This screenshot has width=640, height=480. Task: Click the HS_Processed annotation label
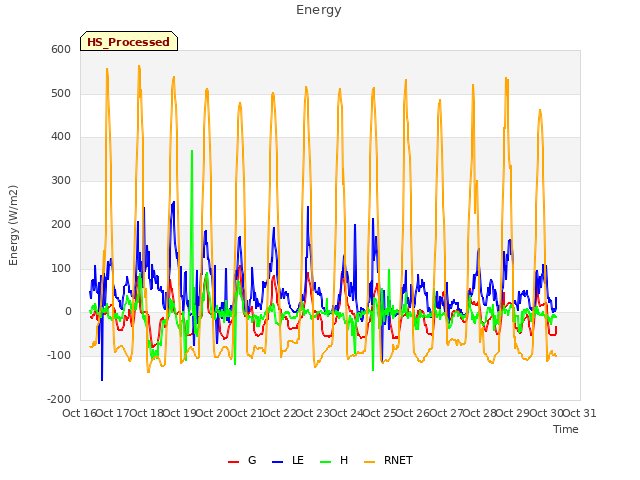coord(129,41)
